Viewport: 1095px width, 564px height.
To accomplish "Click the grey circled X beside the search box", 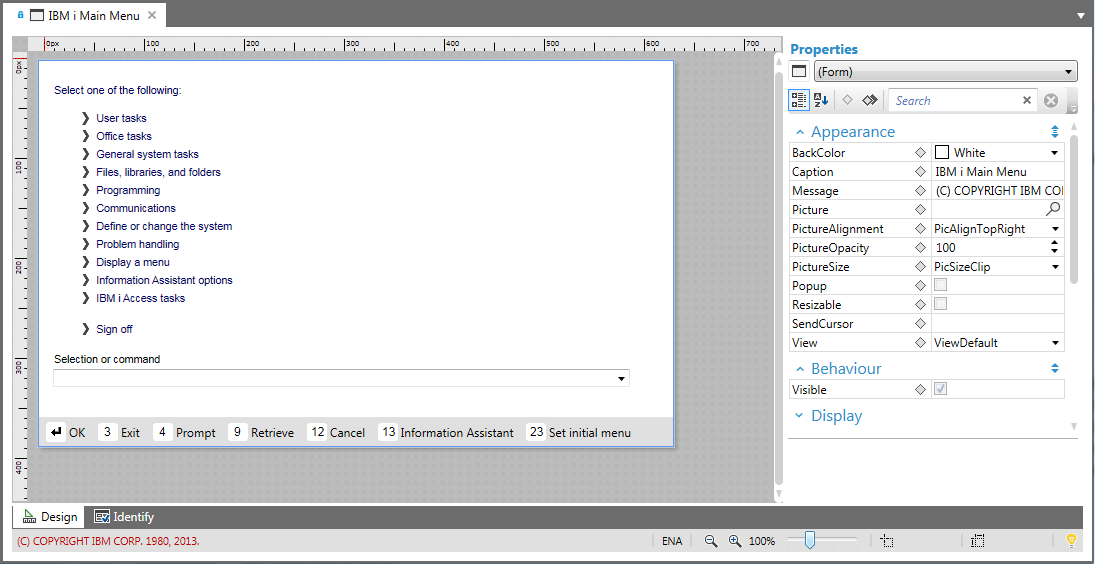I will (x=1051, y=101).
